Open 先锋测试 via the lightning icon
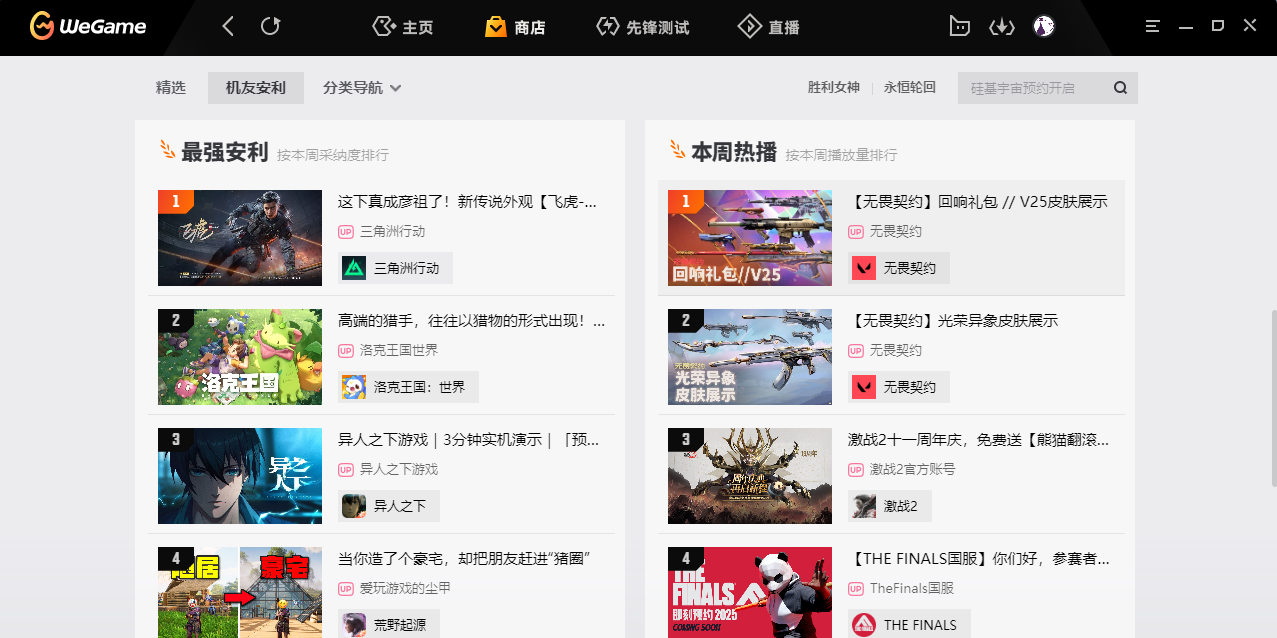Viewport: 1277px width, 638px height. (608, 27)
